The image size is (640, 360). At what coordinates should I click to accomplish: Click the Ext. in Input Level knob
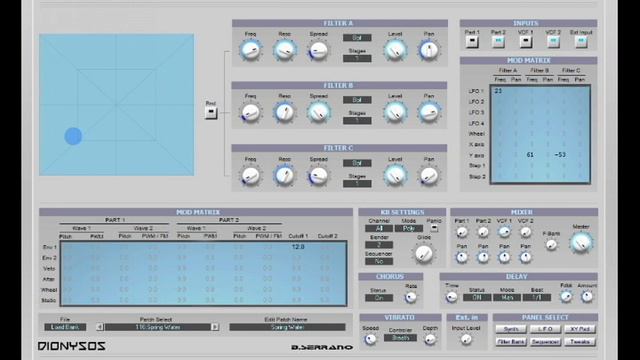466,339
